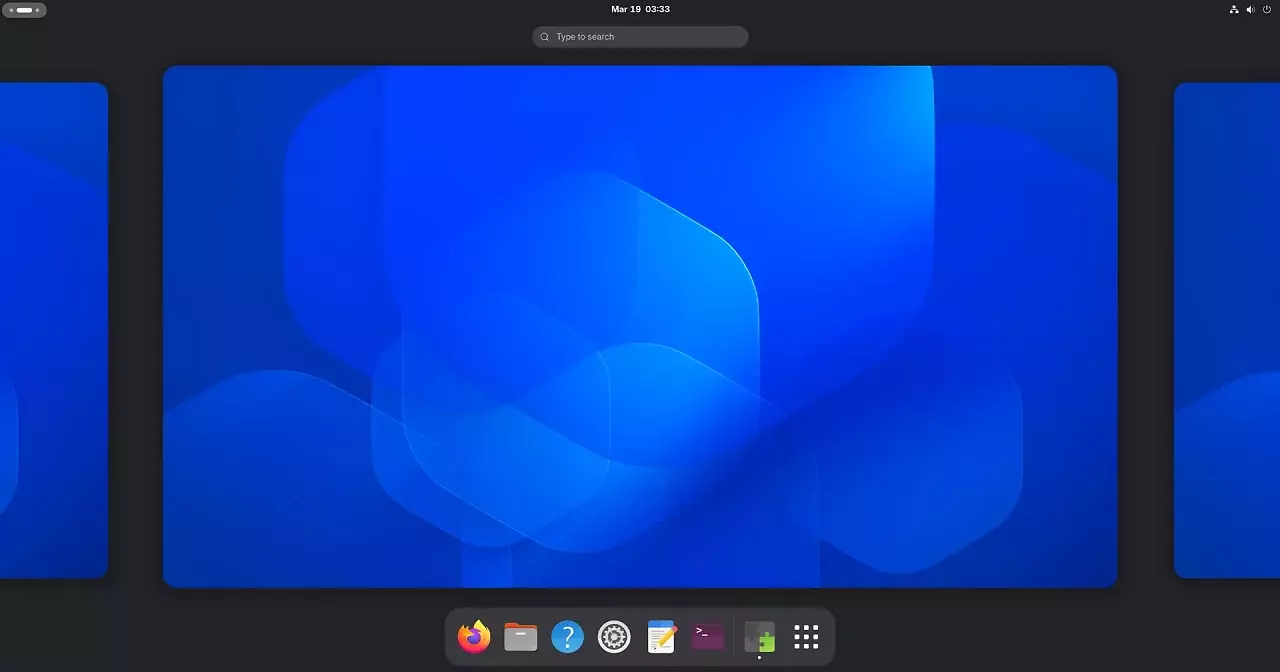The height and width of the screenshot is (672, 1280).
Task: Open Firefox from the dash
Action: (474, 637)
